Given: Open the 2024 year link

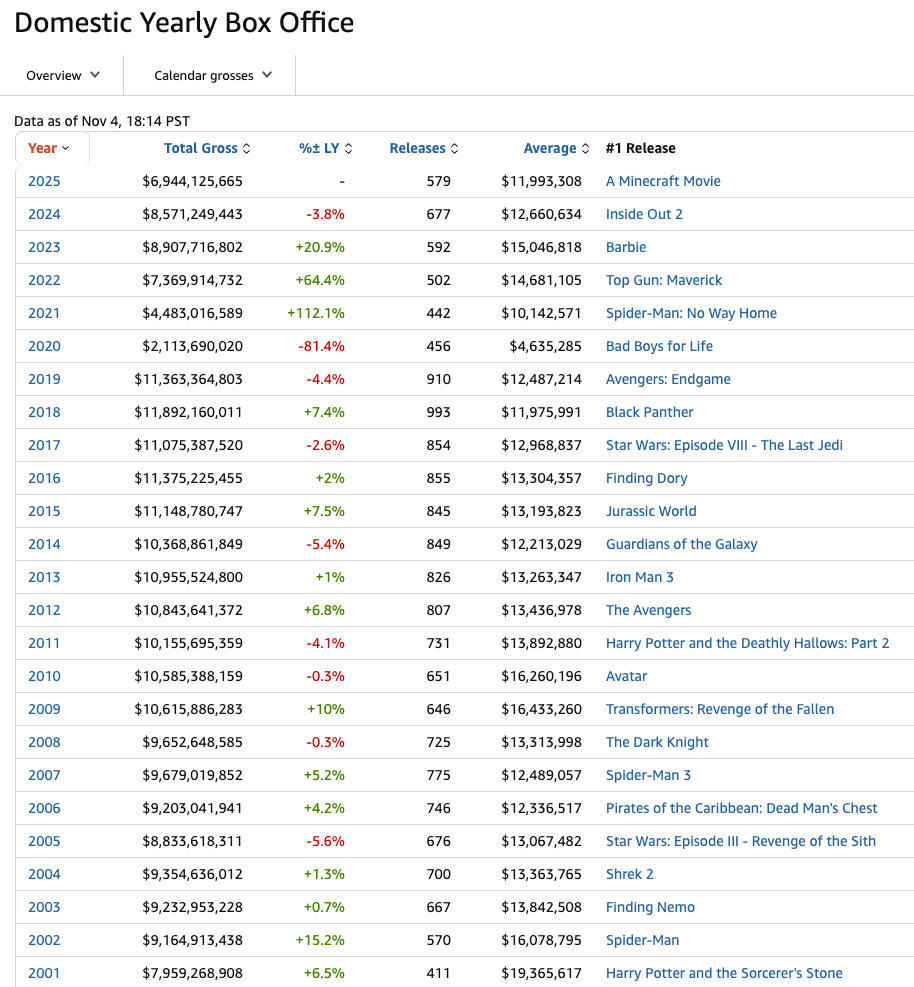Looking at the screenshot, I should (x=44, y=215).
